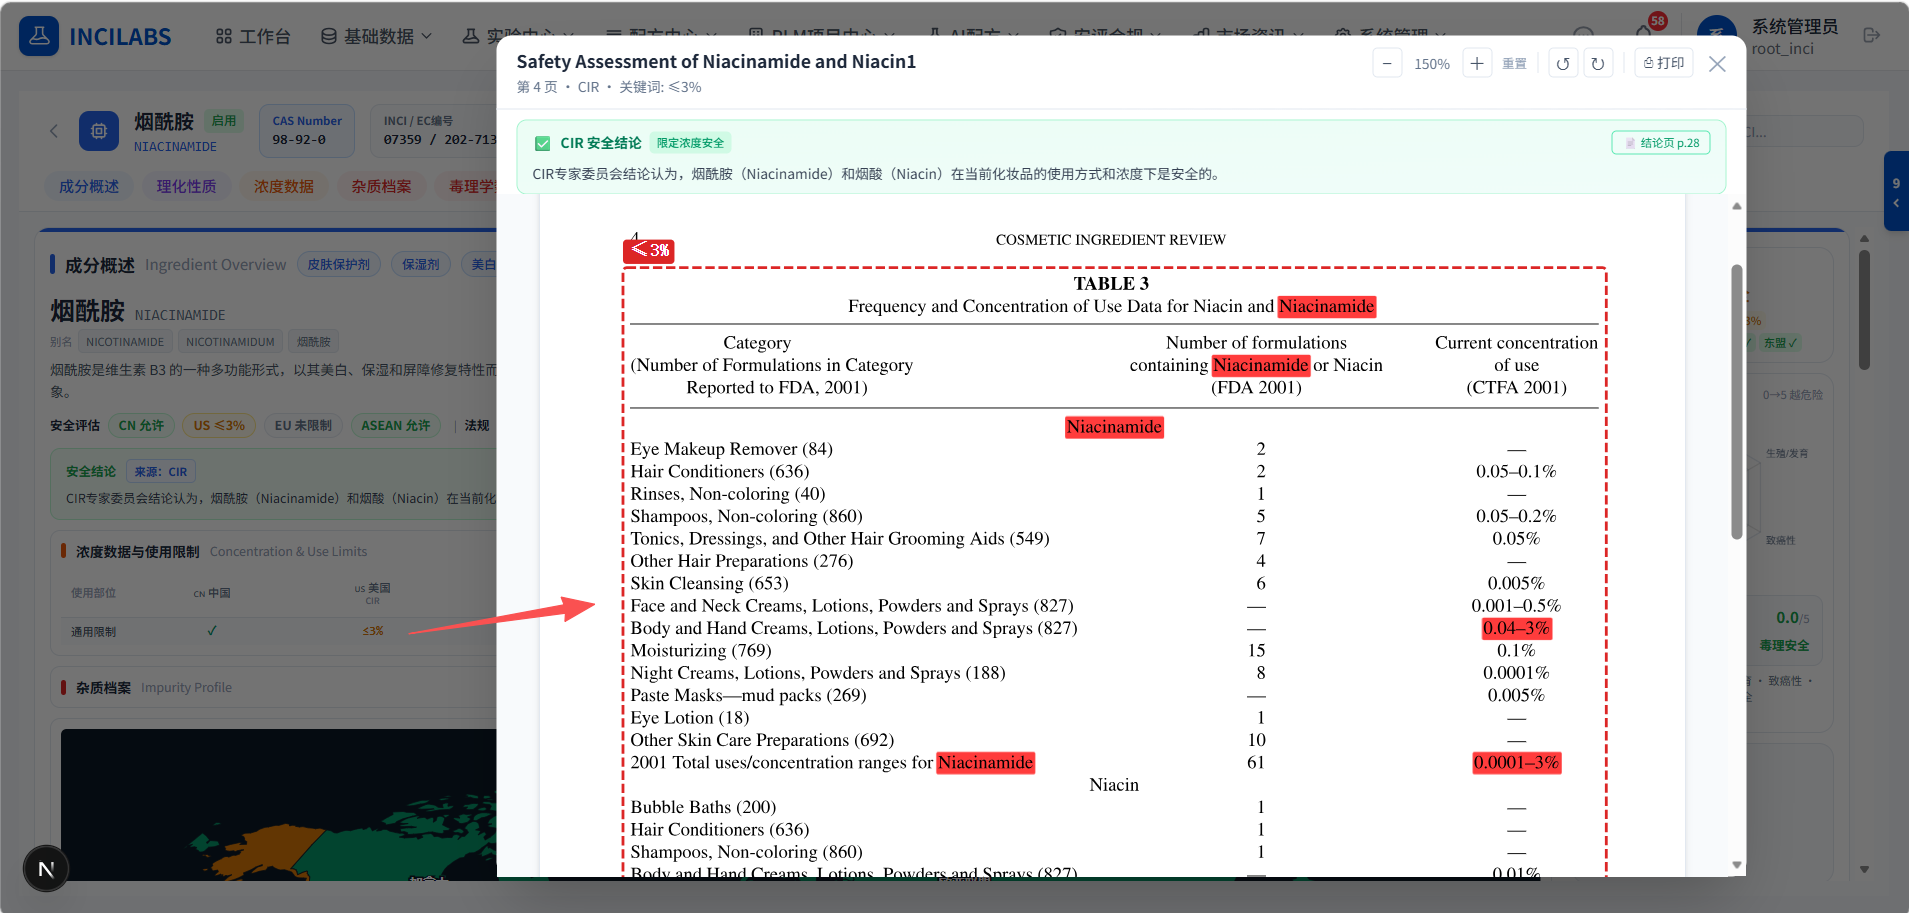Click the highlighted 0.04–3% concentration value

(x=1516, y=628)
